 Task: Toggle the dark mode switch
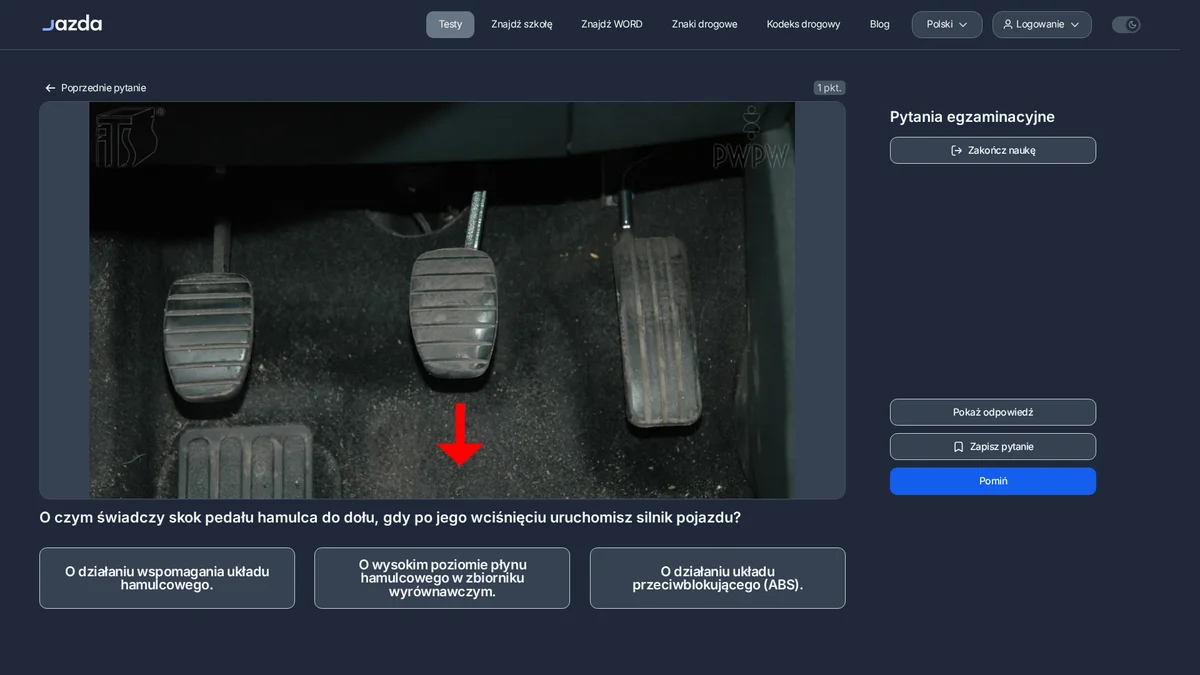coord(1126,24)
